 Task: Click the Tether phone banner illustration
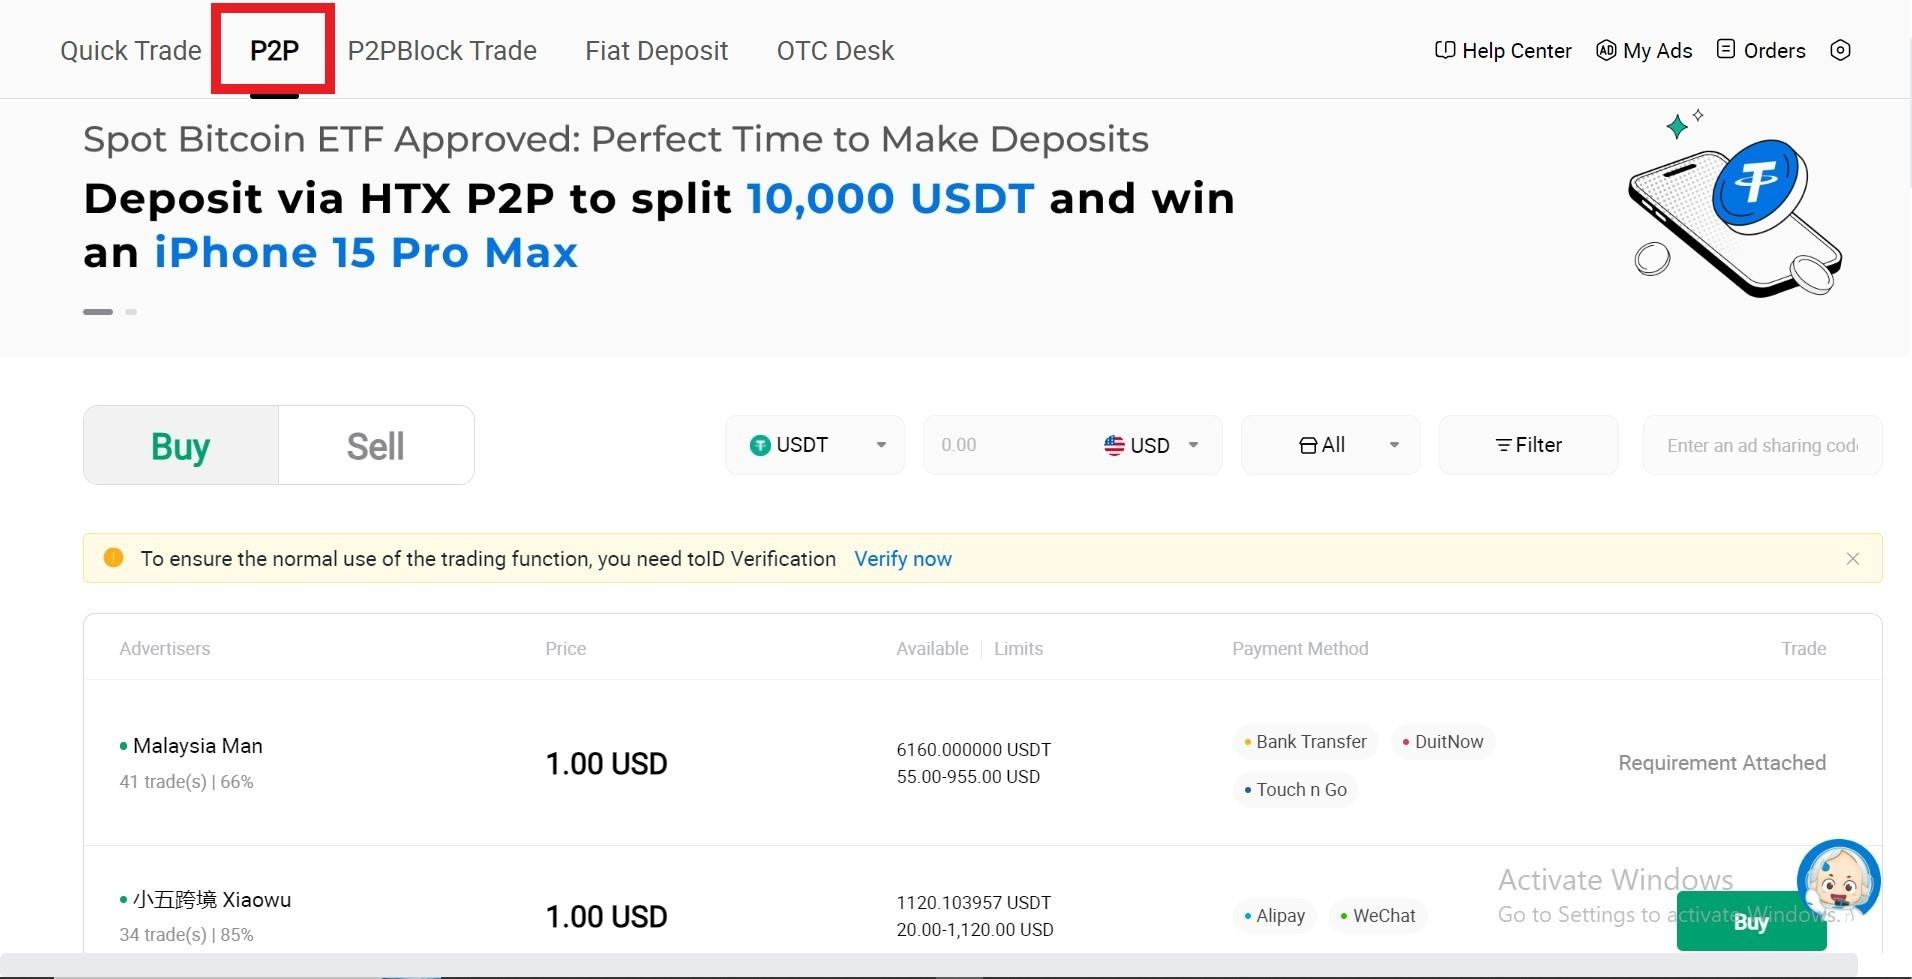1735,204
